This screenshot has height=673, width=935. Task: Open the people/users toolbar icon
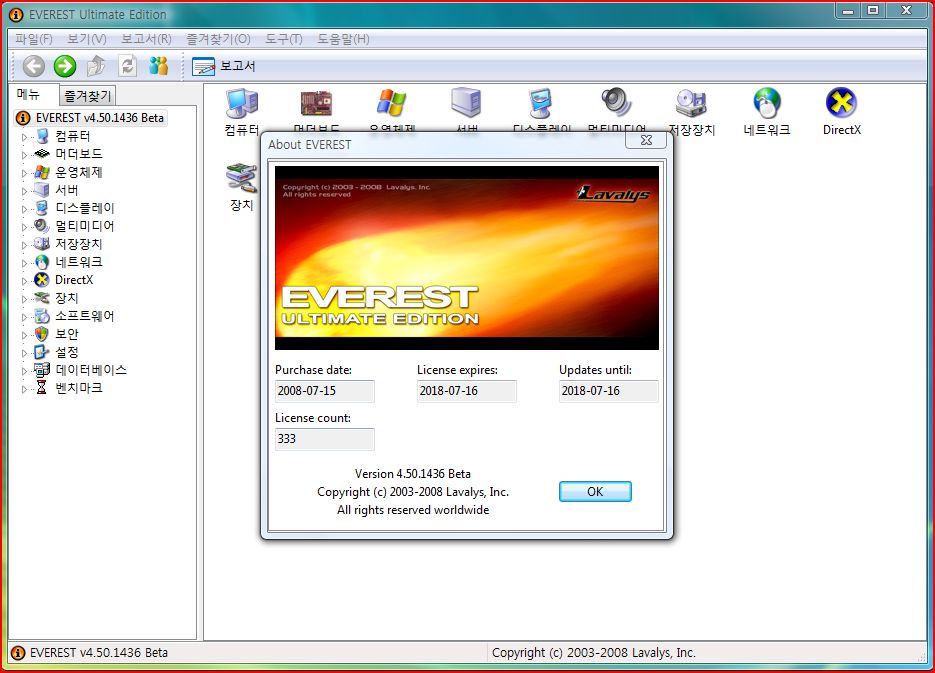158,66
